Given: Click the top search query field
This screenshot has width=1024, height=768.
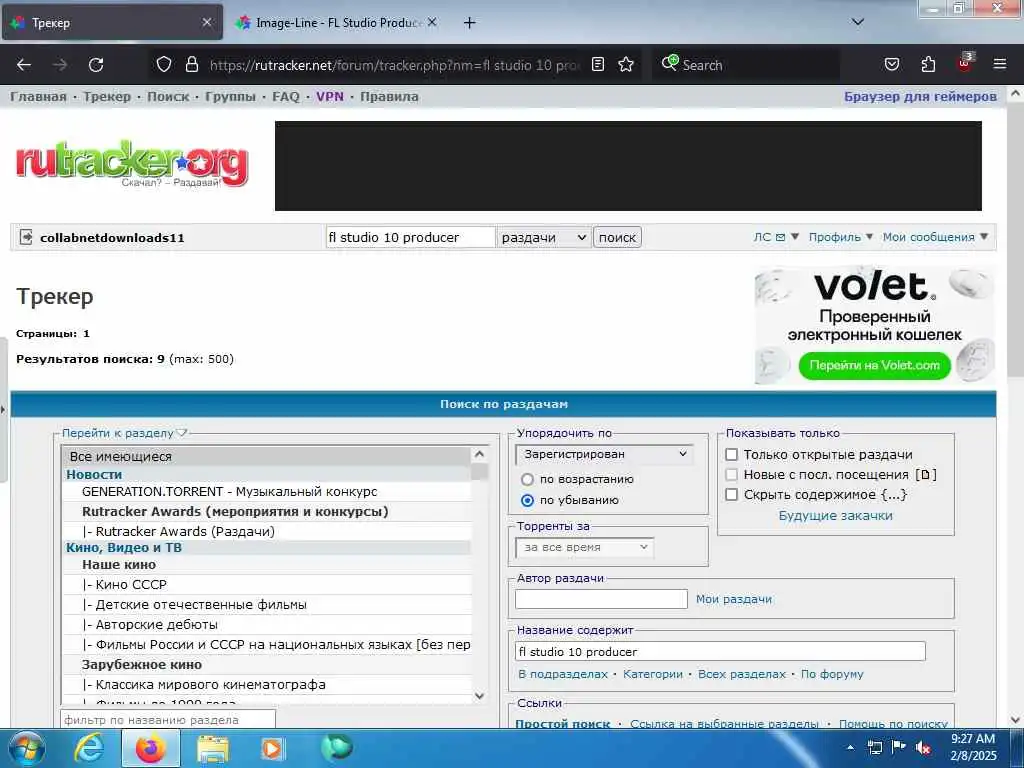Looking at the screenshot, I should tap(410, 237).
